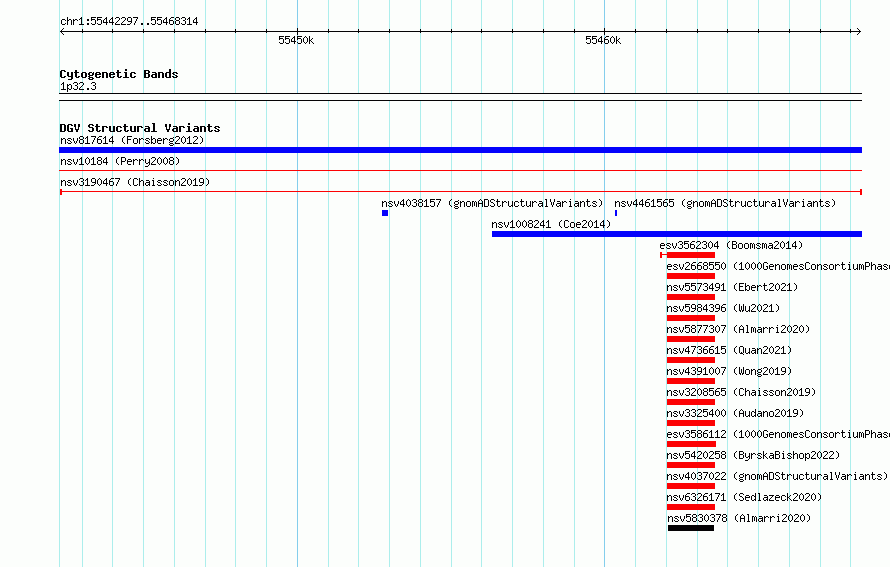
Task: Open variant label nsv3325400 (Audano2019)
Action: 735,413
